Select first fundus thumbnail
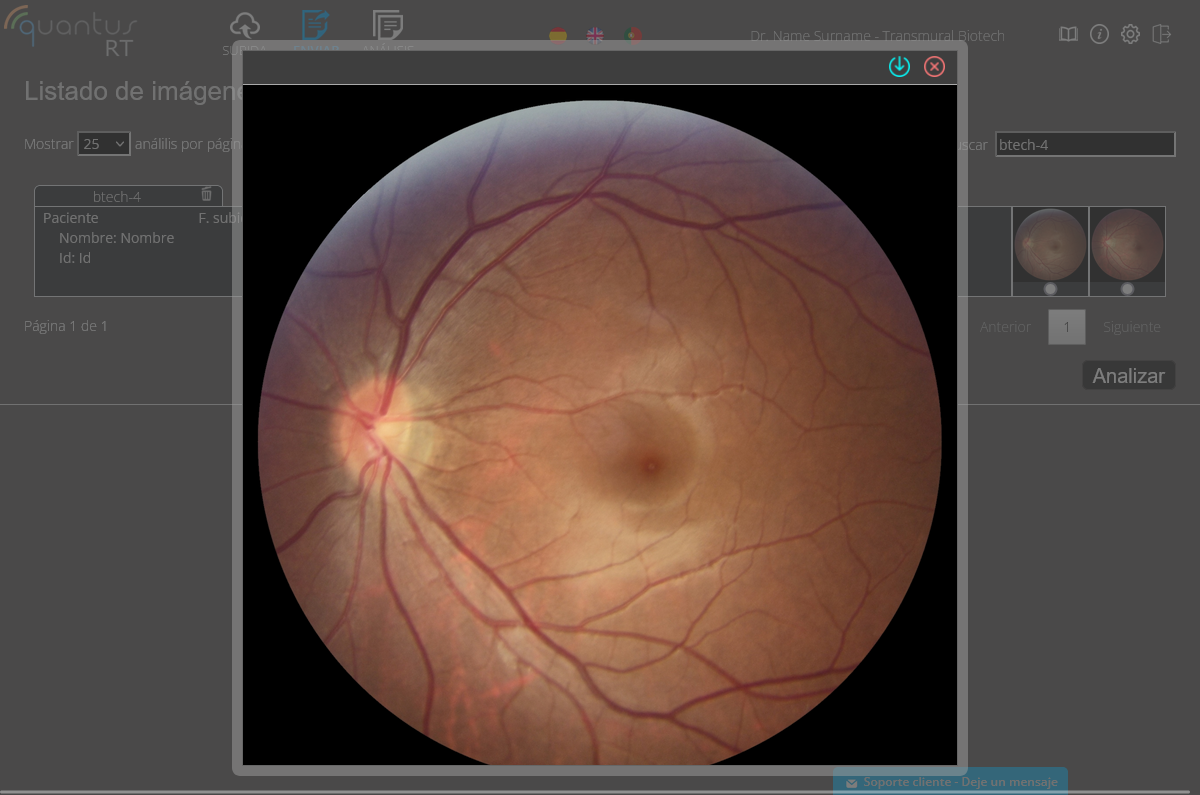The width and height of the screenshot is (1200, 795). pyautogui.click(x=1050, y=245)
